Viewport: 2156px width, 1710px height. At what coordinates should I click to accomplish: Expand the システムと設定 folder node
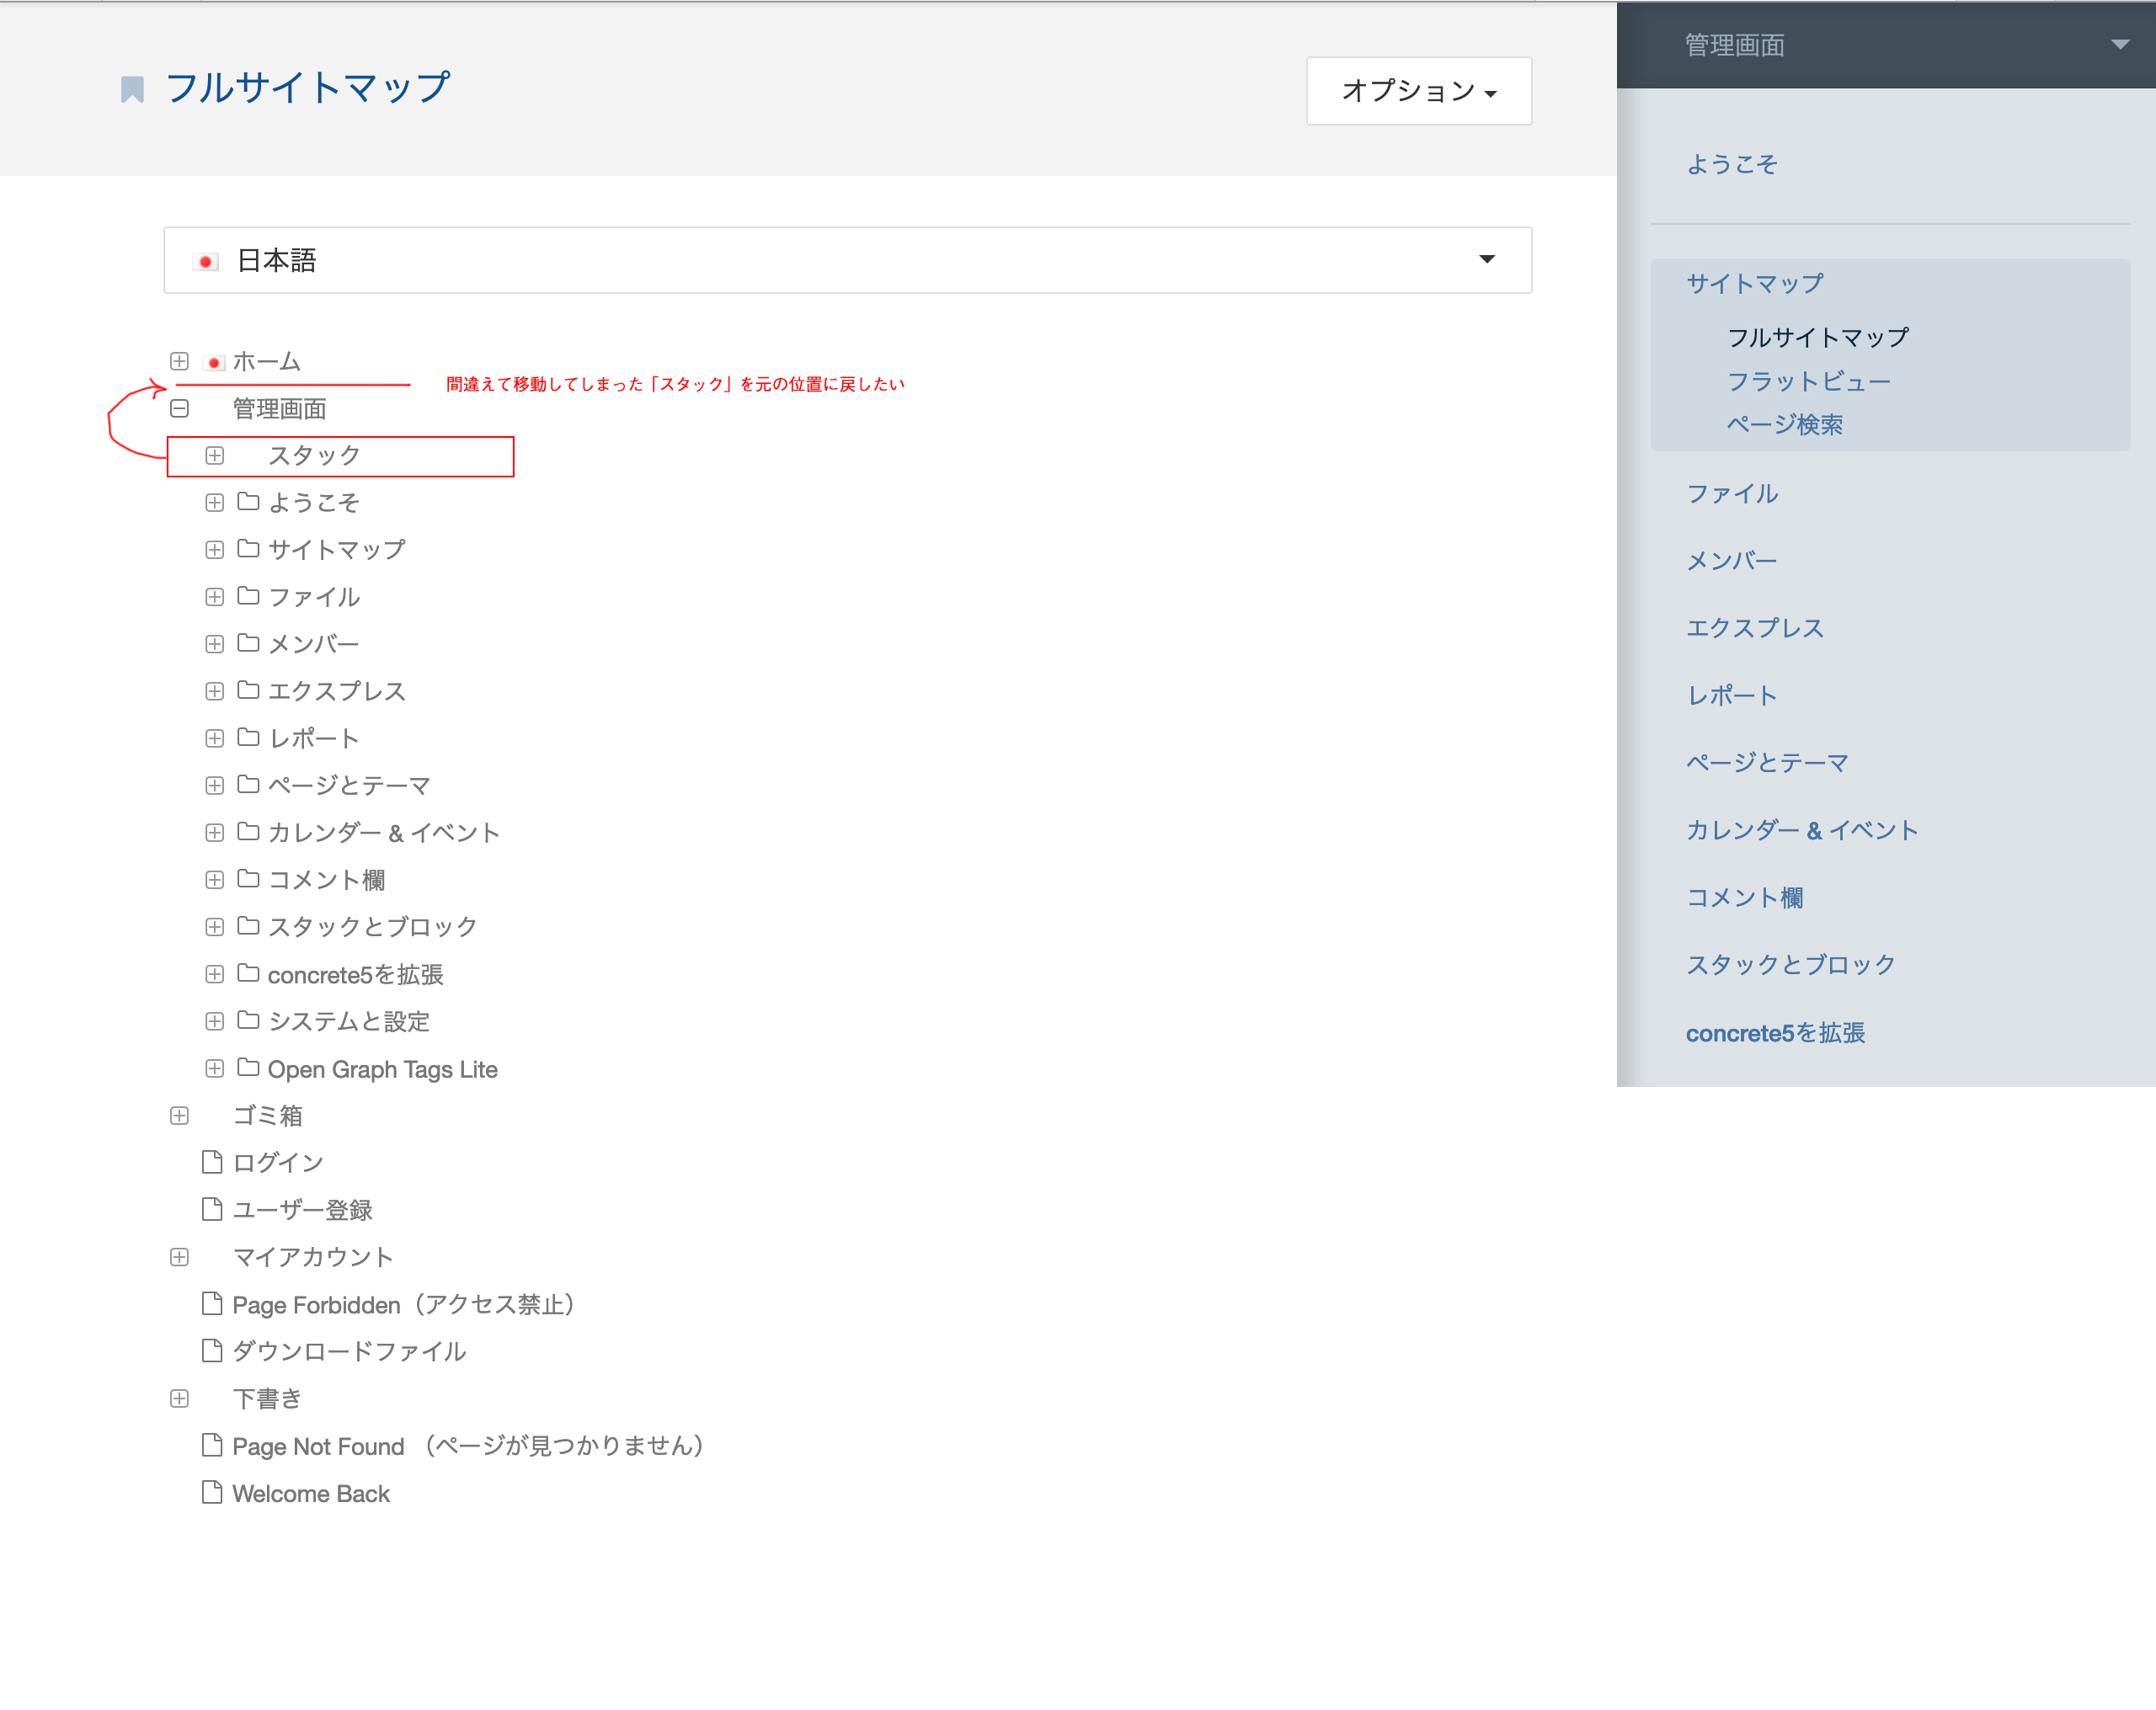(215, 1021)
